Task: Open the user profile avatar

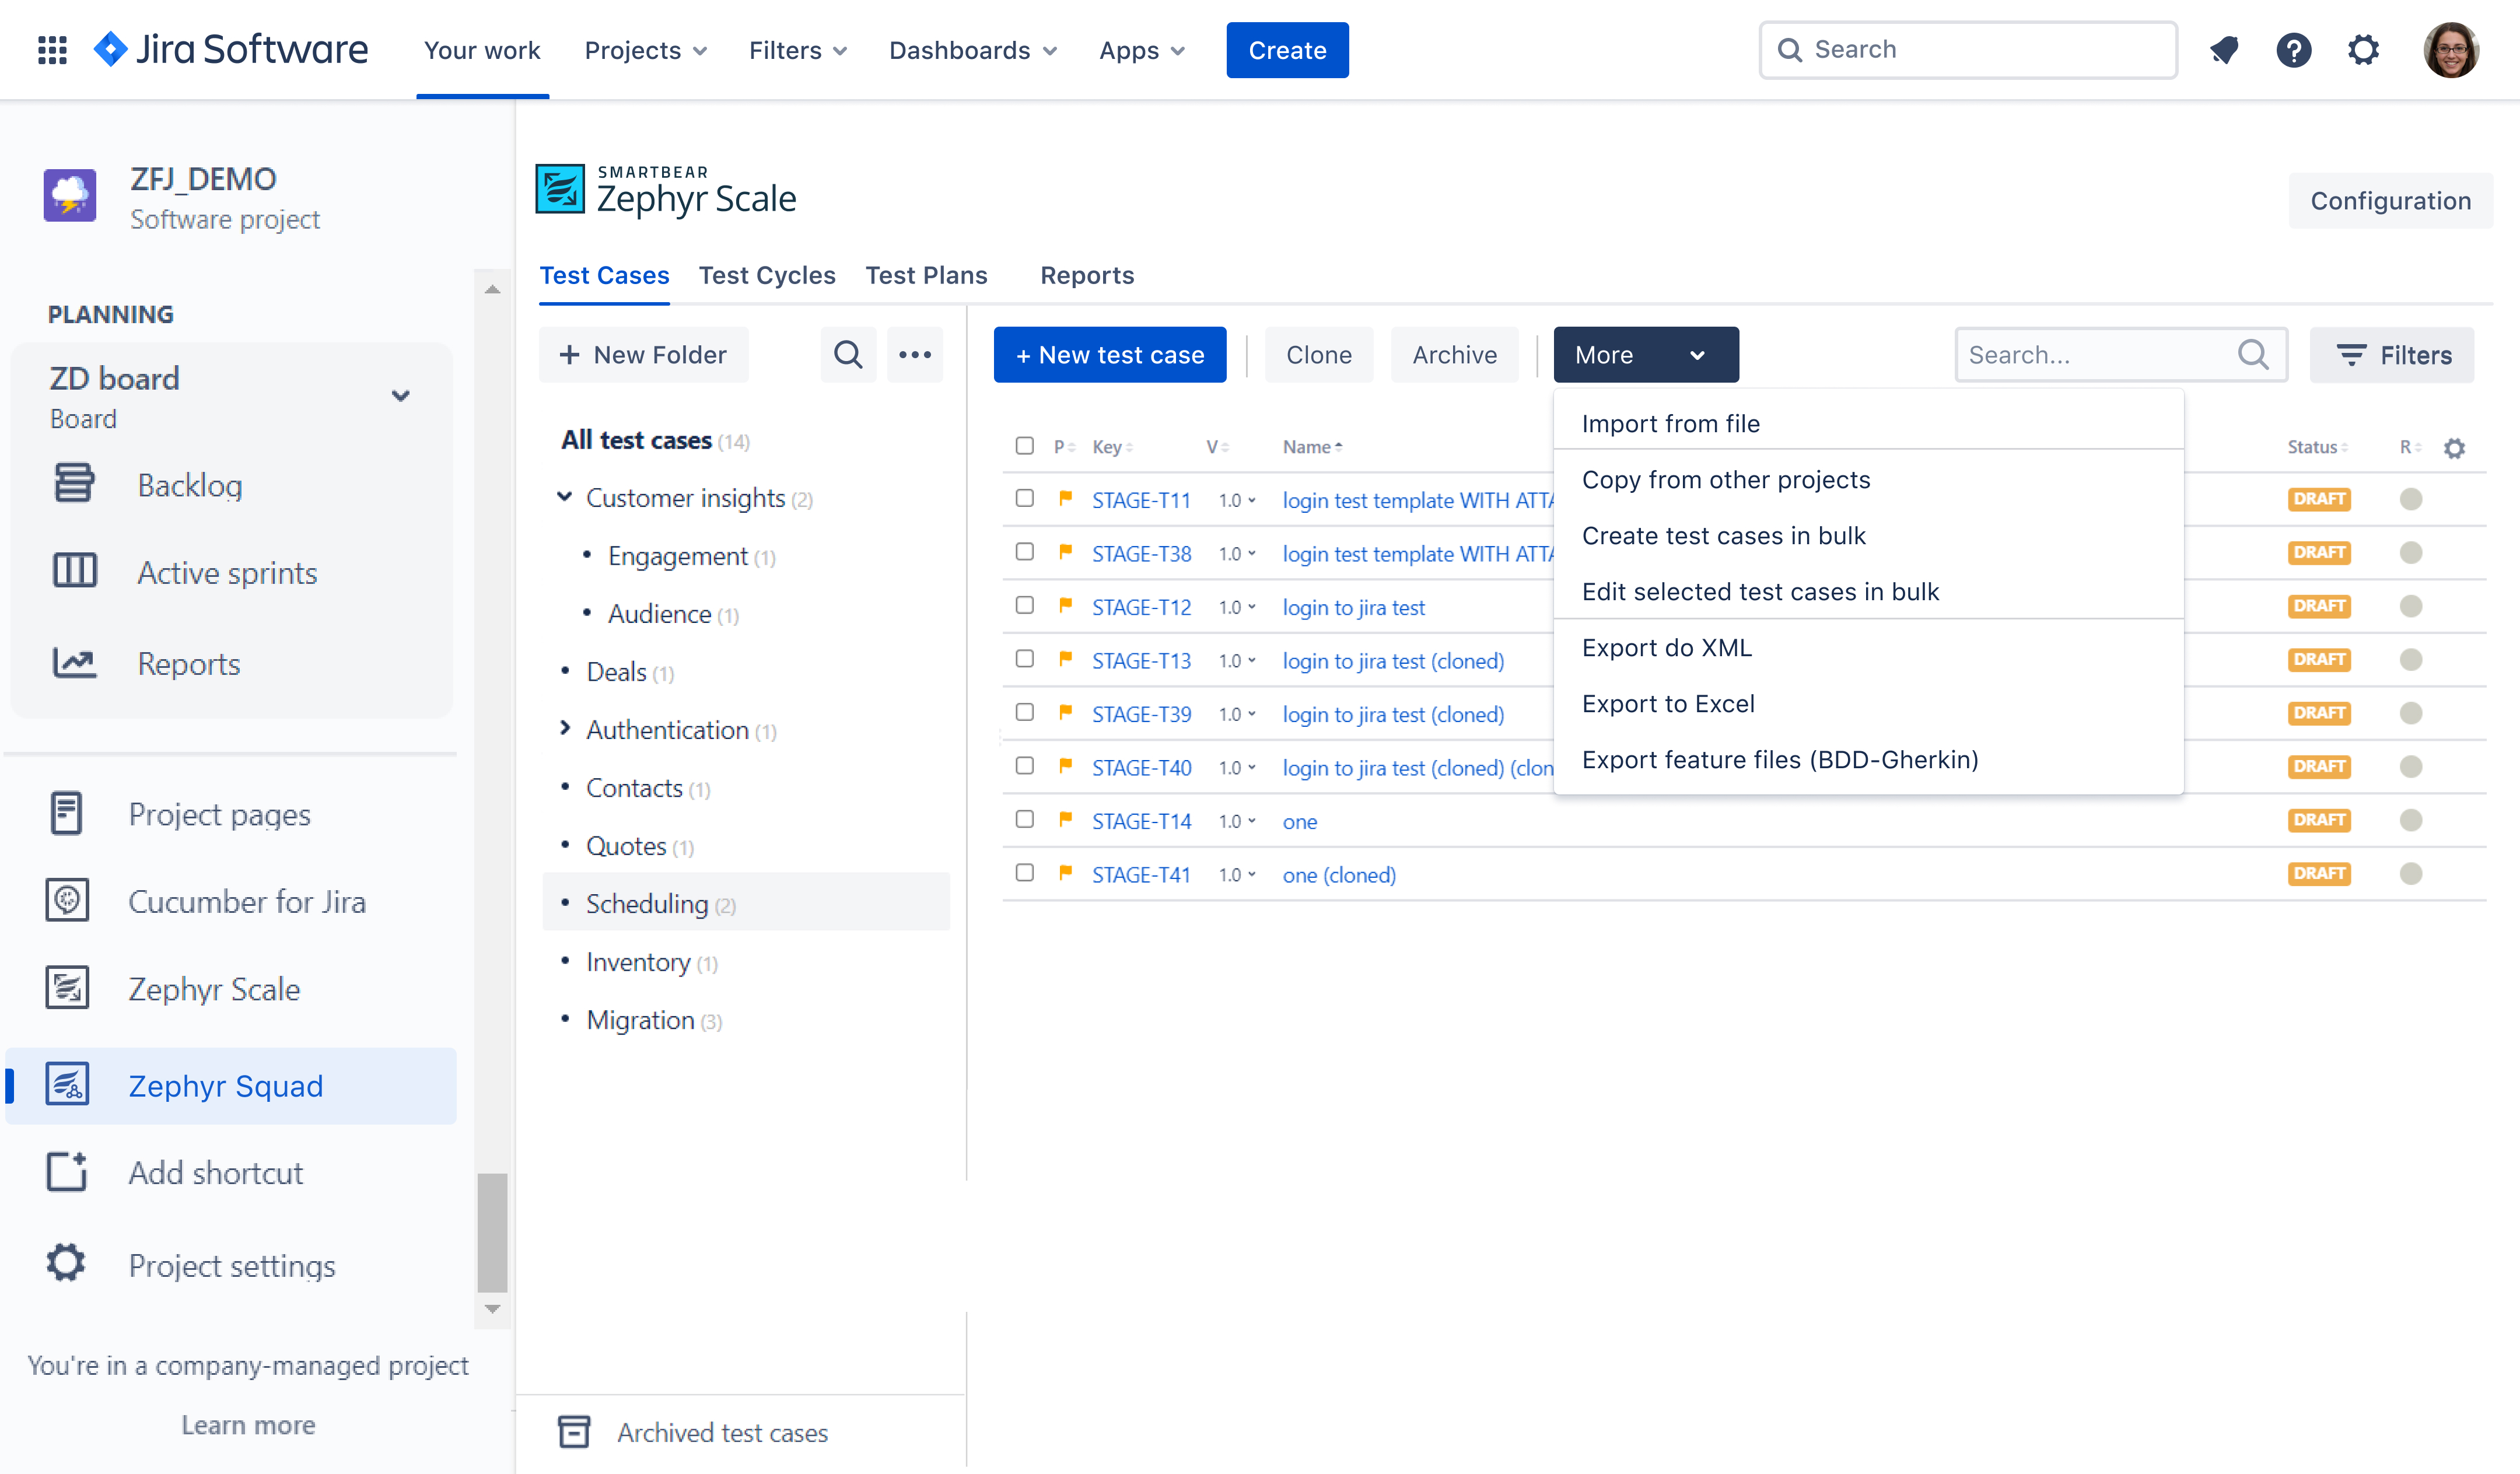Action: 2451,50
